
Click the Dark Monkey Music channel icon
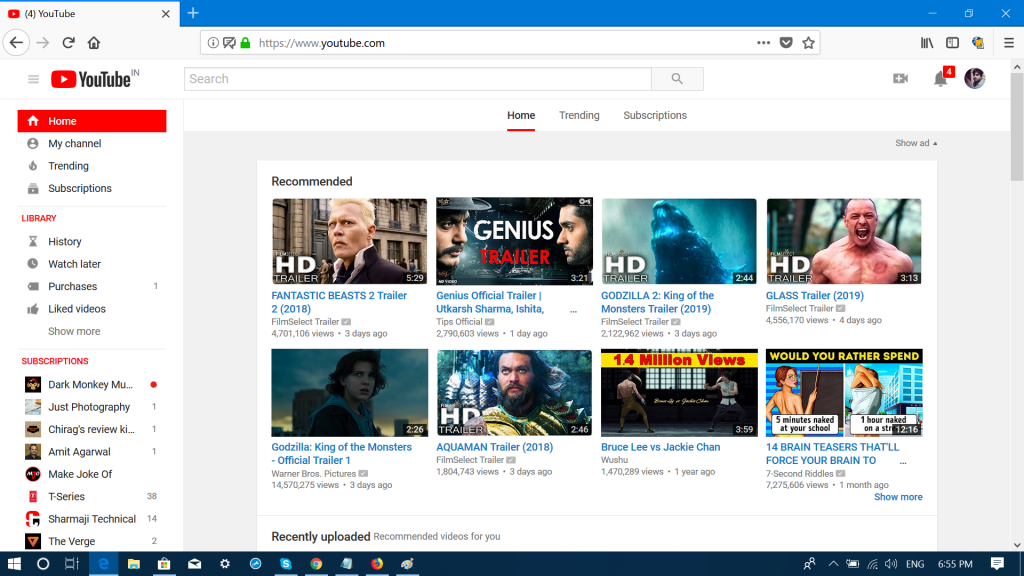click(x=33, y=385)
